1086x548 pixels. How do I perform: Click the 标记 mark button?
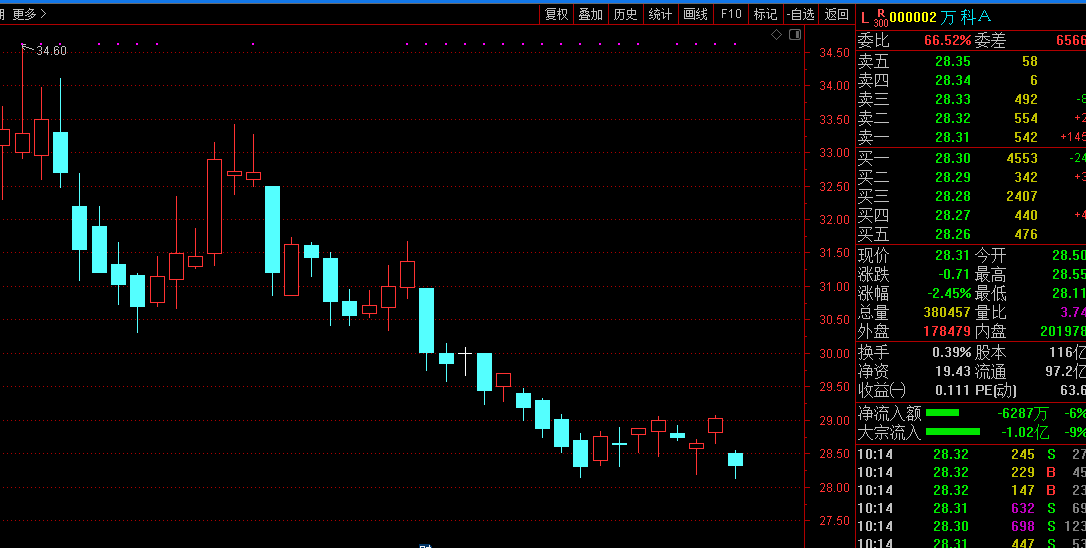[x=765, y=14]
